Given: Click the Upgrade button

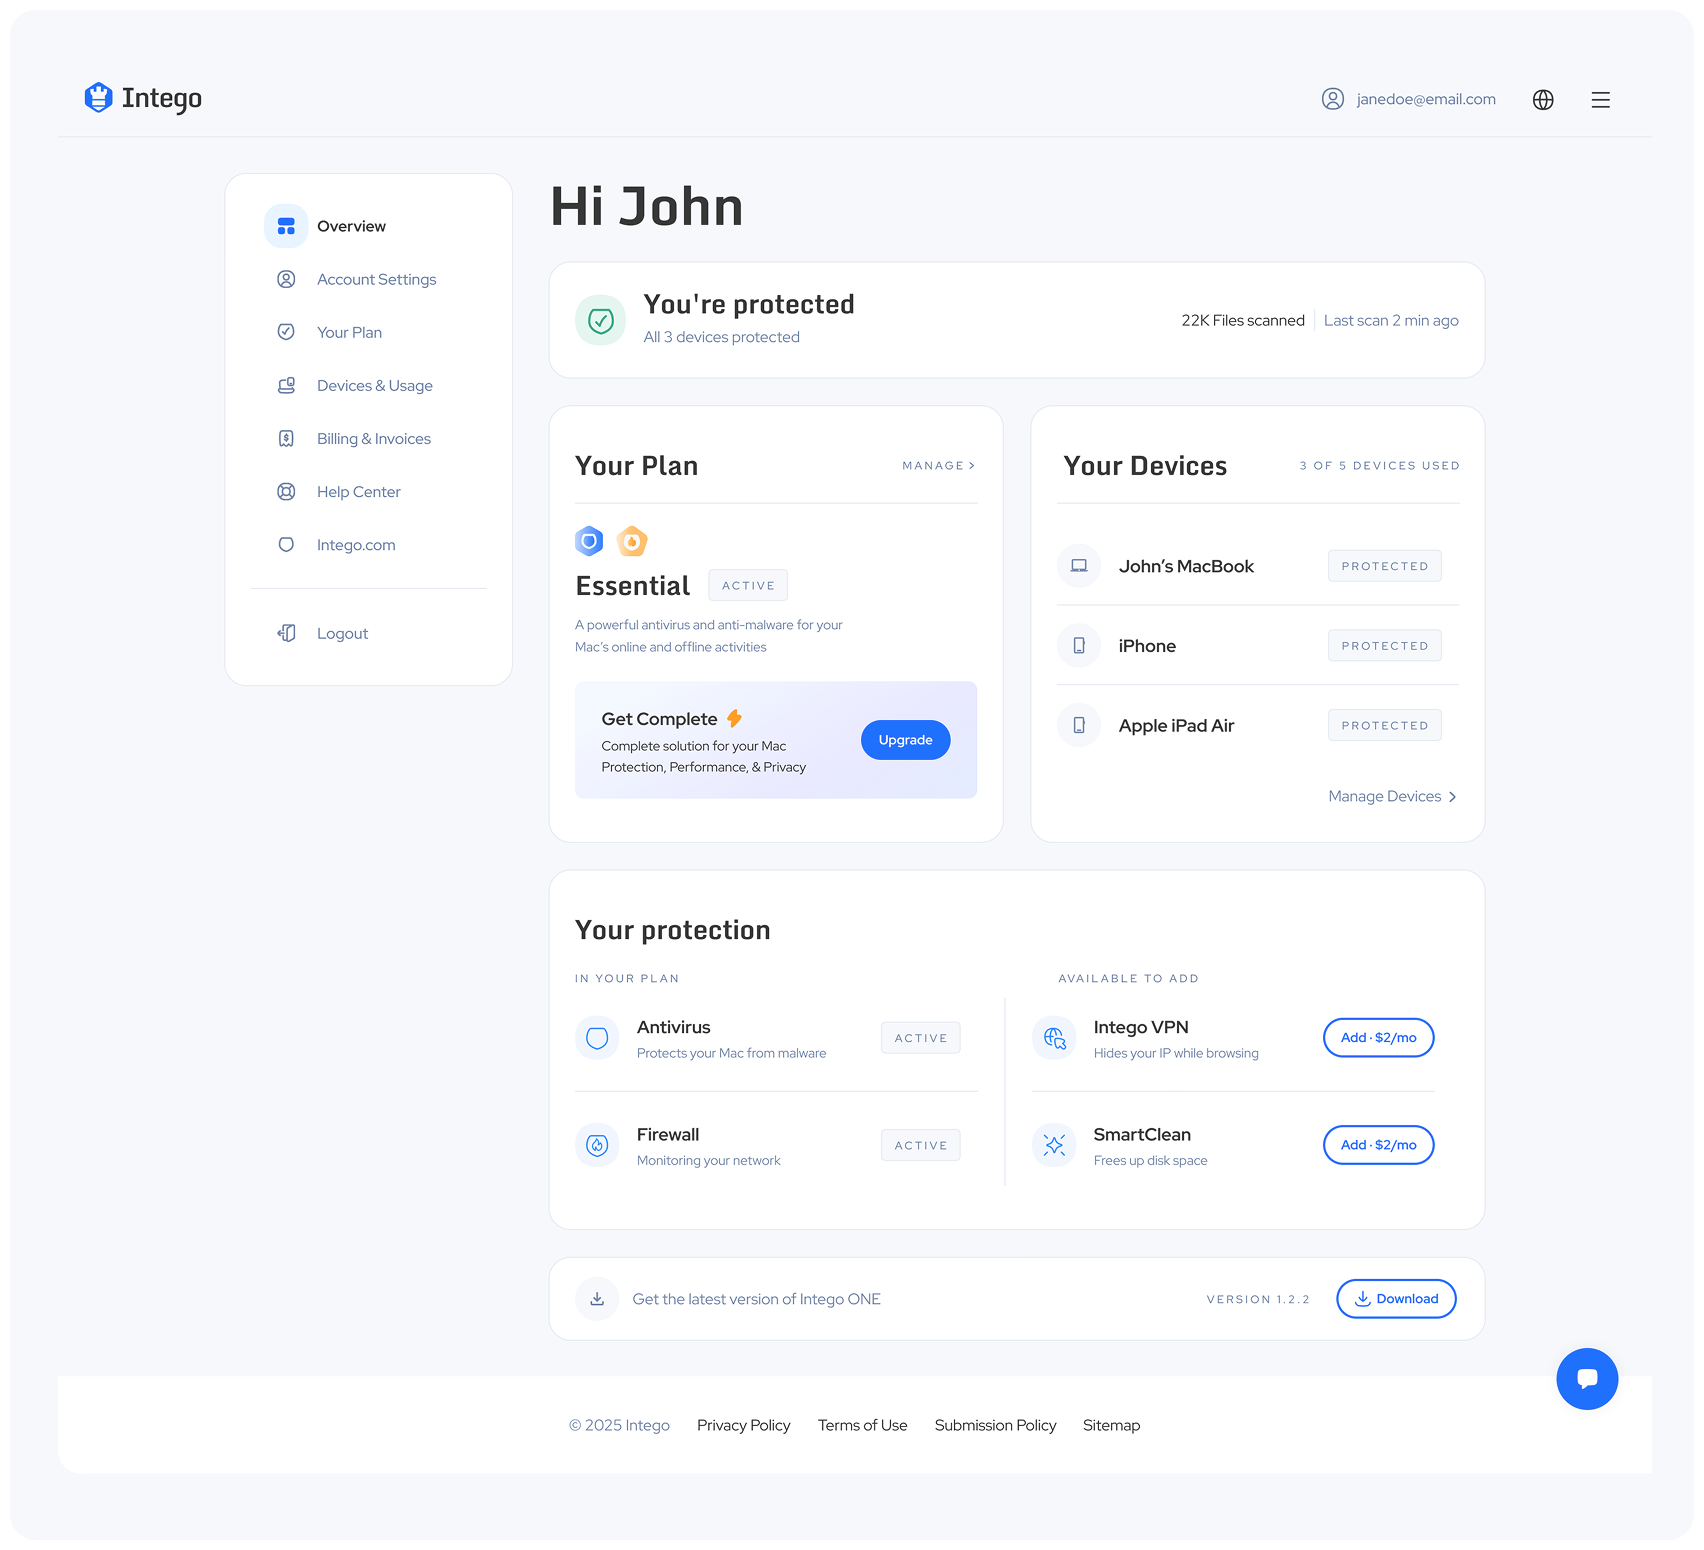Looking at the screenshot, I should pos(905,740).
